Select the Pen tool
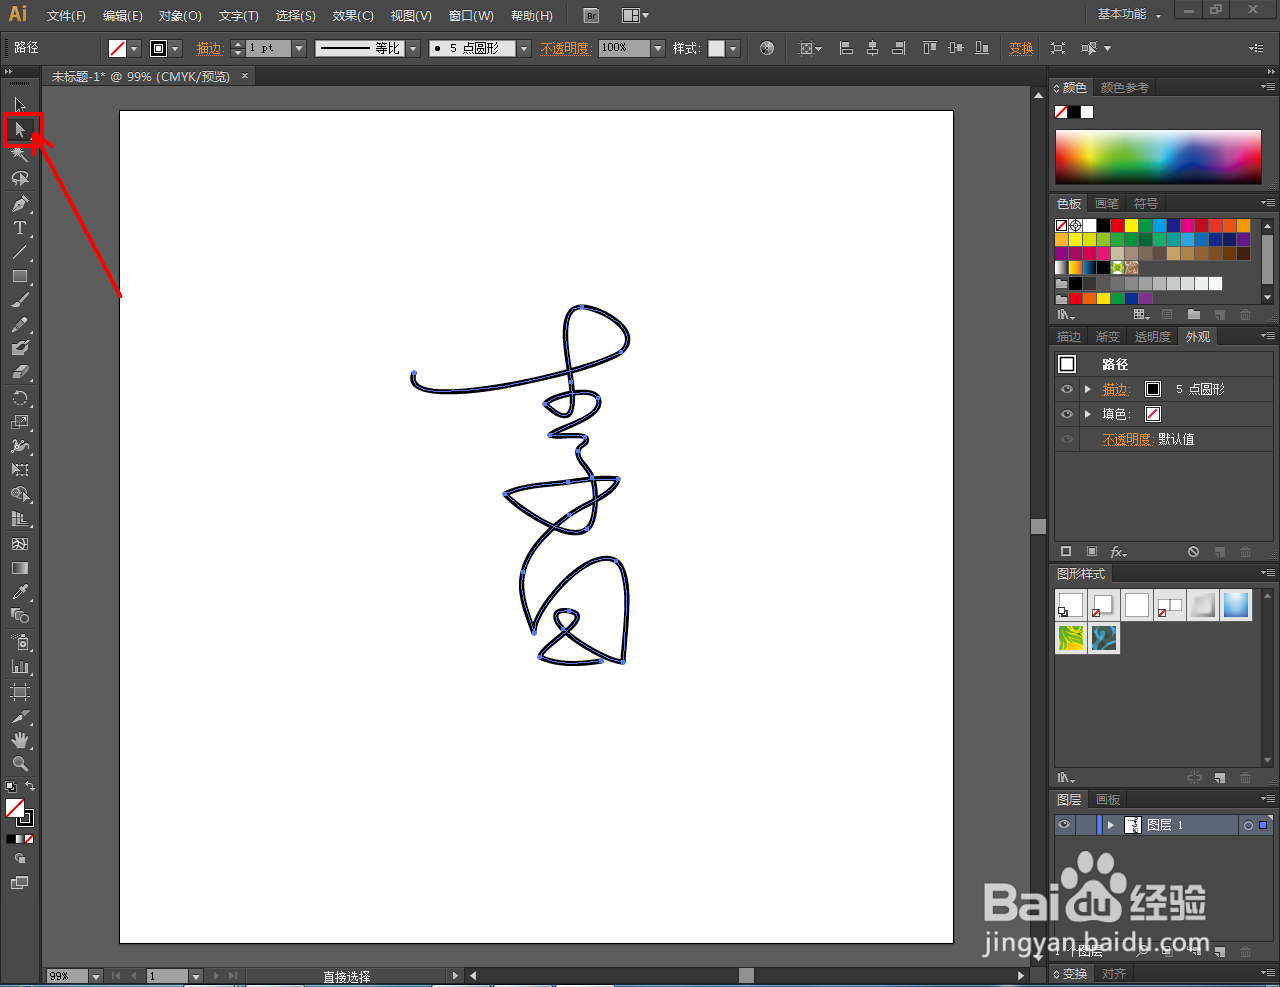This screenshot has height=987, width=1280. [x=20, y=204]
